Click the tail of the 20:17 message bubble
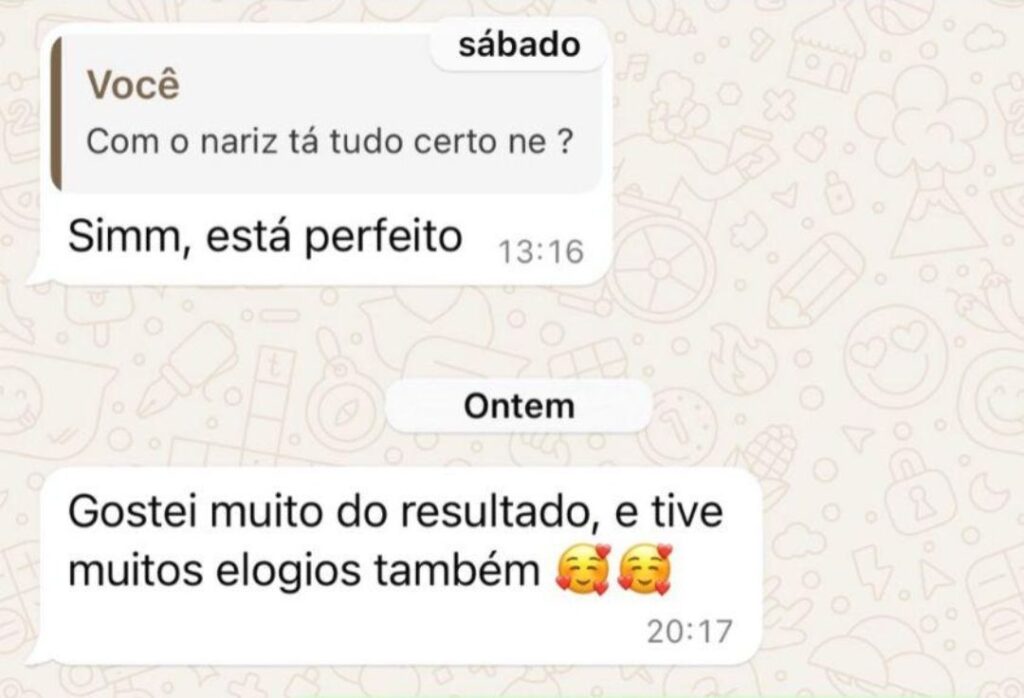This screenshot has width=1024, height=698. point(38,653)
